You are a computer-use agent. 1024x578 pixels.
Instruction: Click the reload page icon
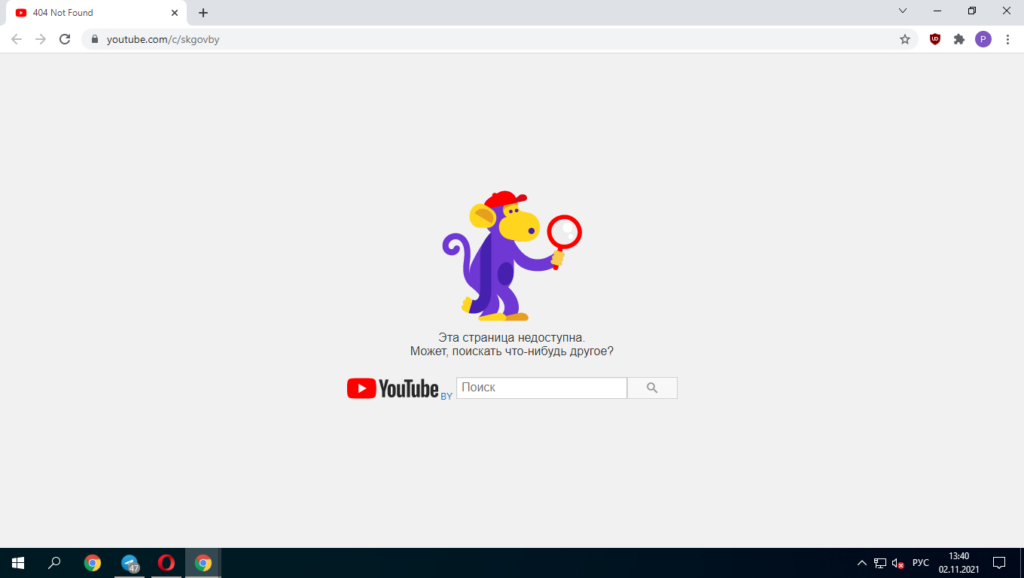(65, 39)
